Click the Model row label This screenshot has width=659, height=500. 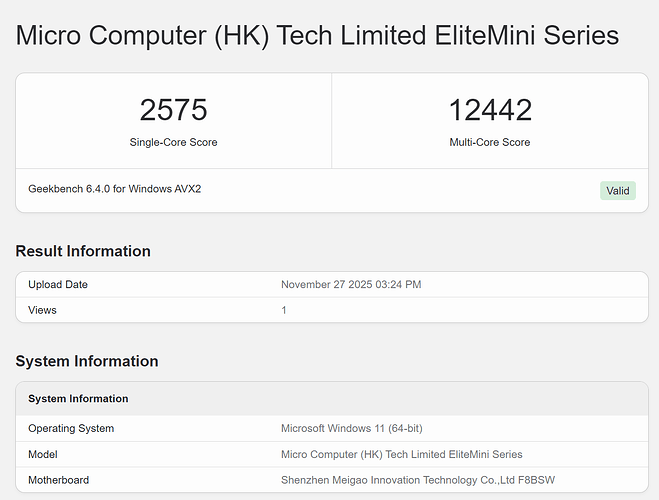point(44,454)
